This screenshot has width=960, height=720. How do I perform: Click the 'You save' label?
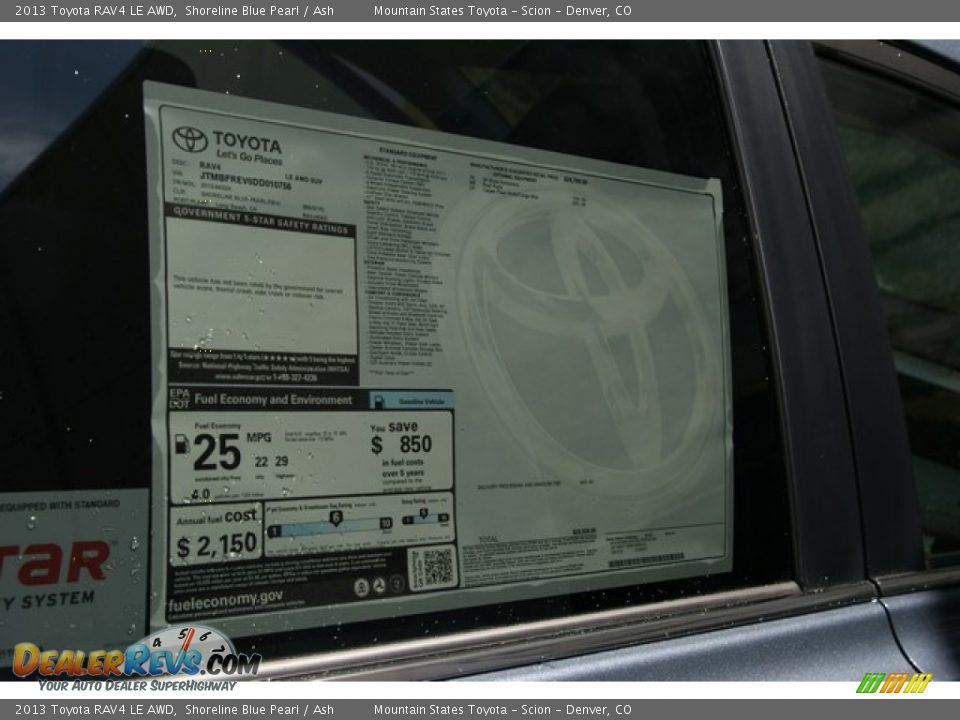(394, 427)
